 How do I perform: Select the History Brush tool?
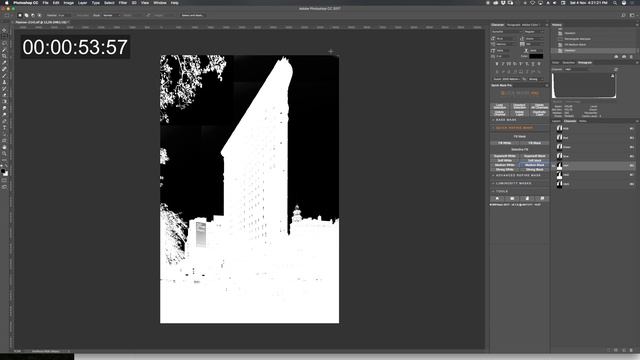(x=4, y=89)
